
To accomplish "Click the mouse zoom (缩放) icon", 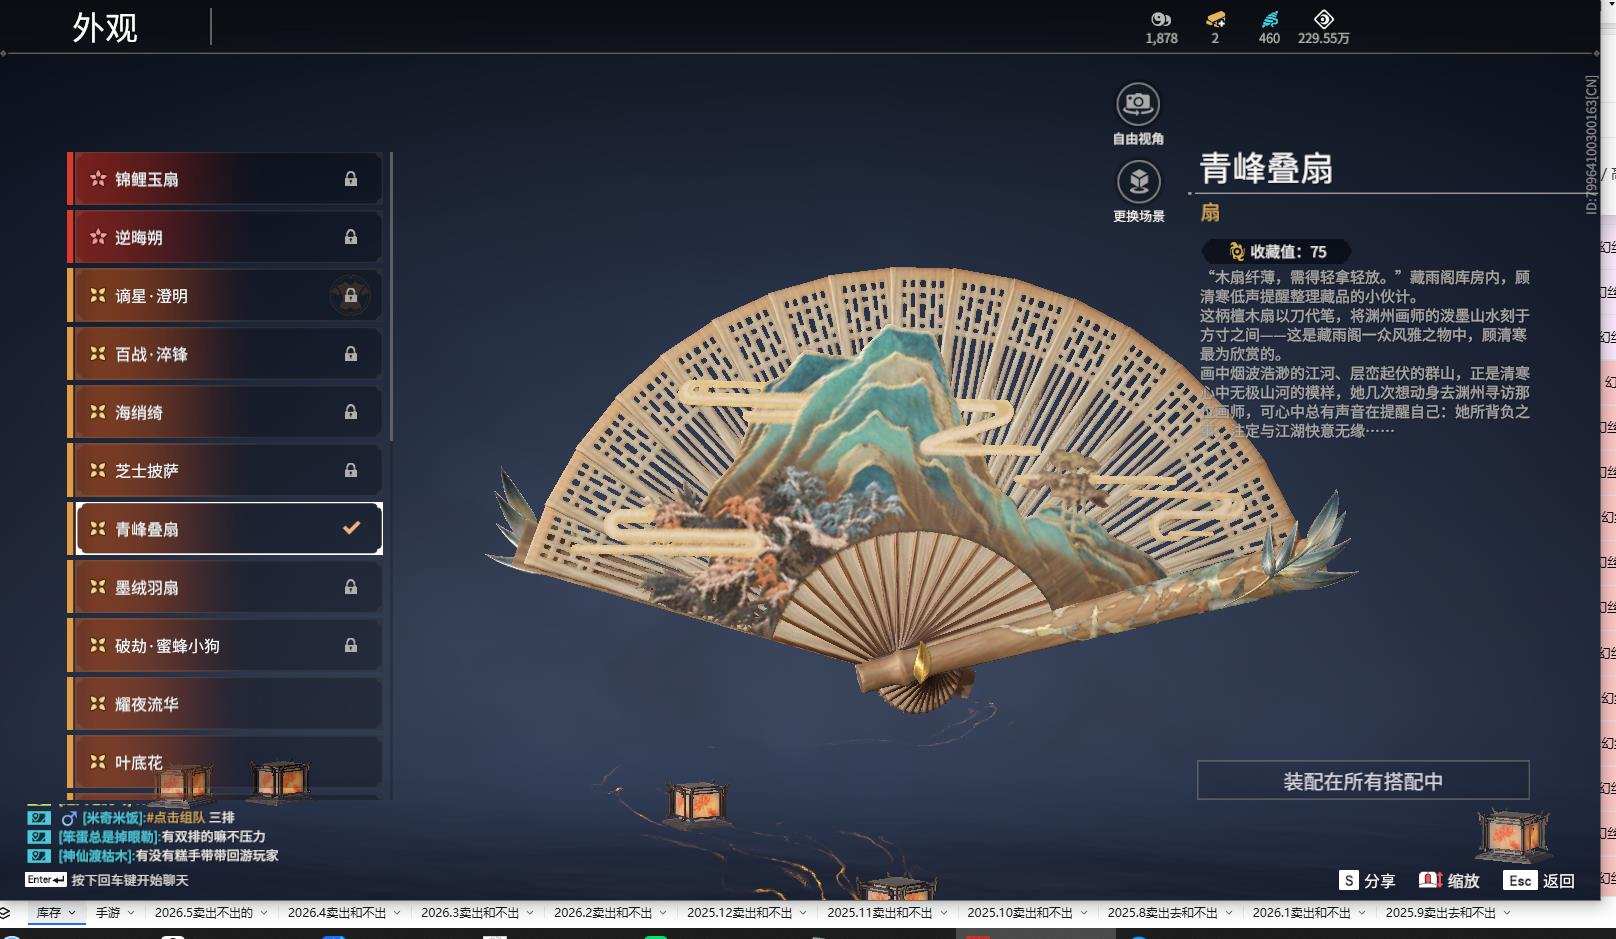I will (1430, 880).
